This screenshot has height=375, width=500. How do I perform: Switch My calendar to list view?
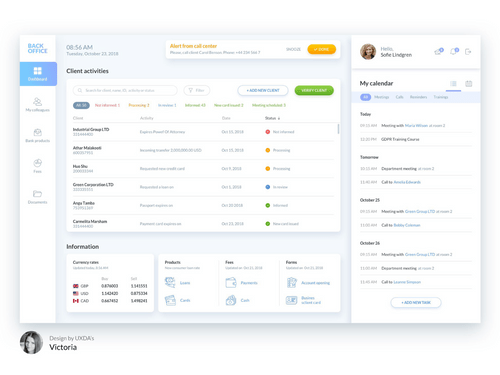tap(453, 84)
